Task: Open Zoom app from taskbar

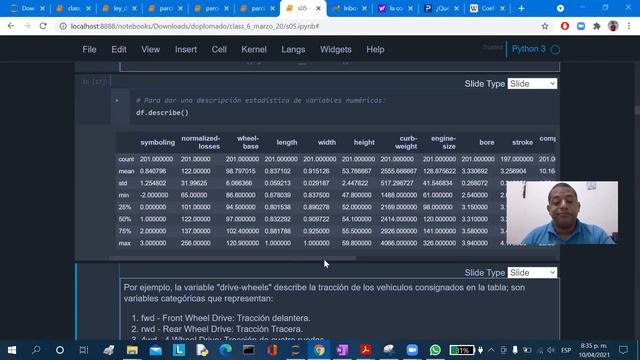Action: tap(412, 350)
